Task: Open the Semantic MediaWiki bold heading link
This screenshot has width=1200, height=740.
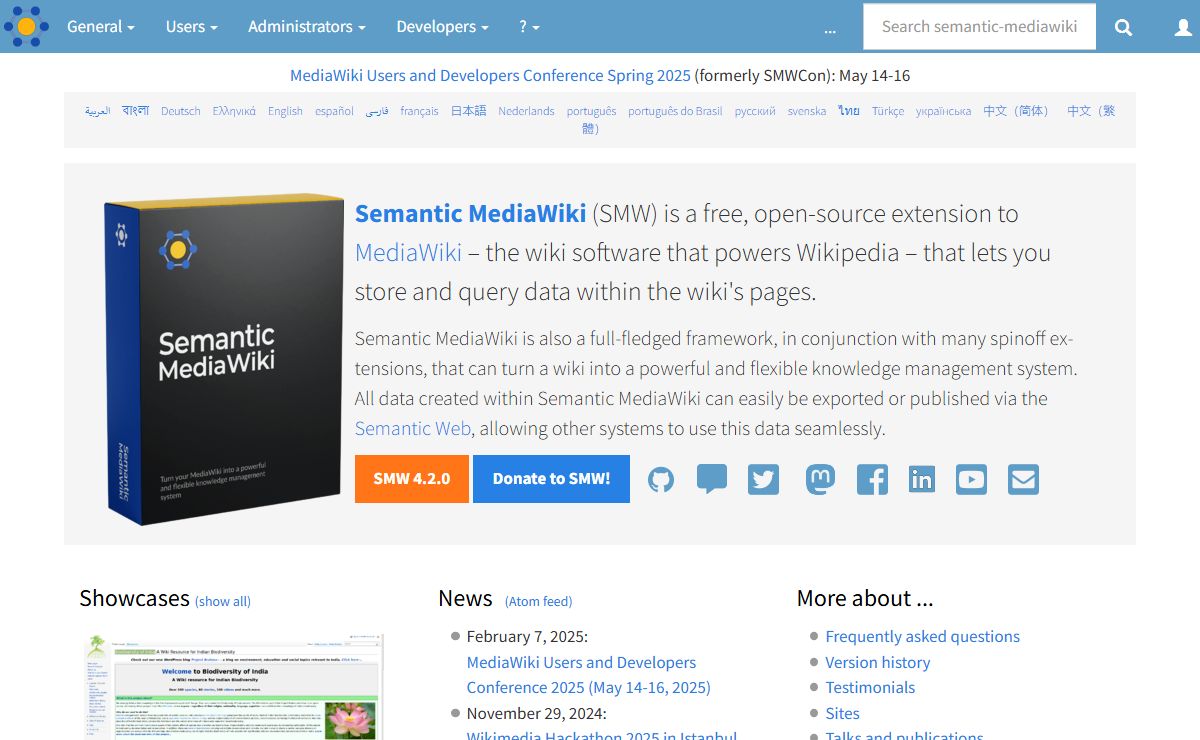Action: click(470, 214)
